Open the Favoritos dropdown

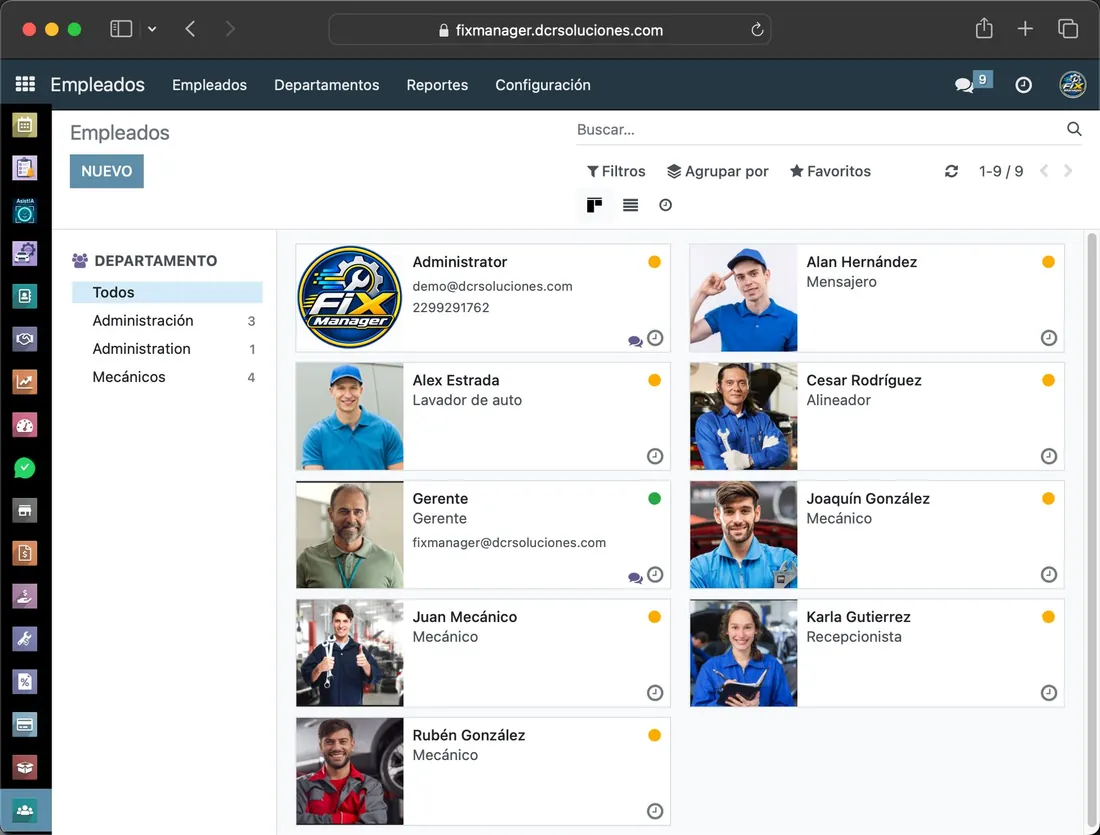point(830,171)
